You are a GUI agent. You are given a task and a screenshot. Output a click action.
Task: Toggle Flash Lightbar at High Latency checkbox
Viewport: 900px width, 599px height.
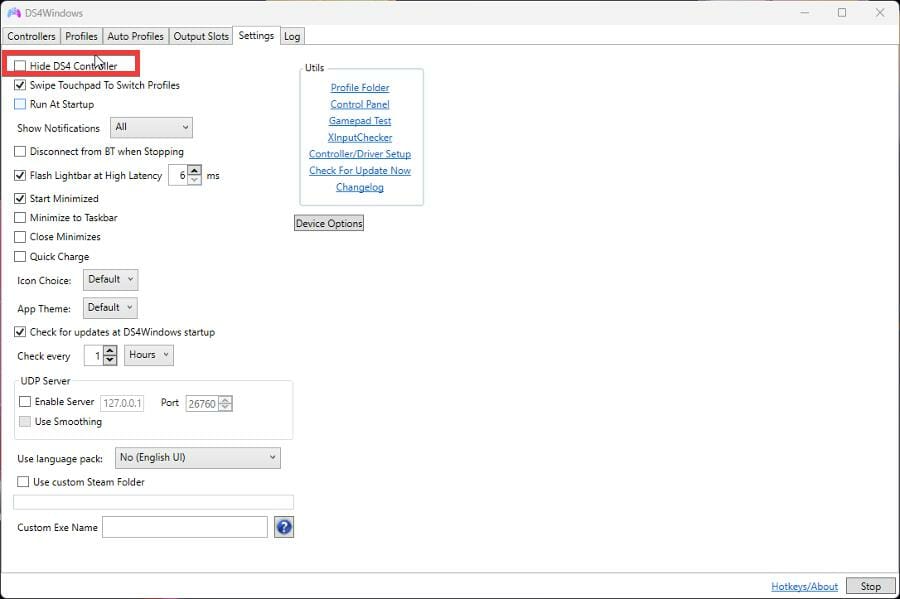[20, 175]
